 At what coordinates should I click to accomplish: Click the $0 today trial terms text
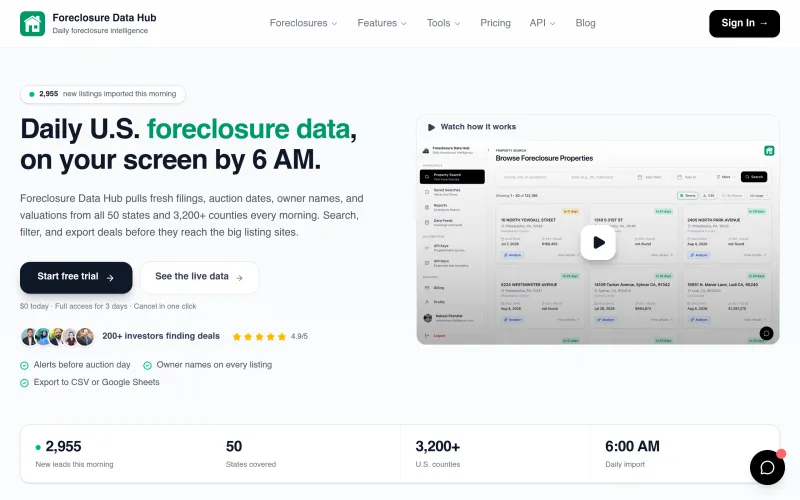coord(108,306)
